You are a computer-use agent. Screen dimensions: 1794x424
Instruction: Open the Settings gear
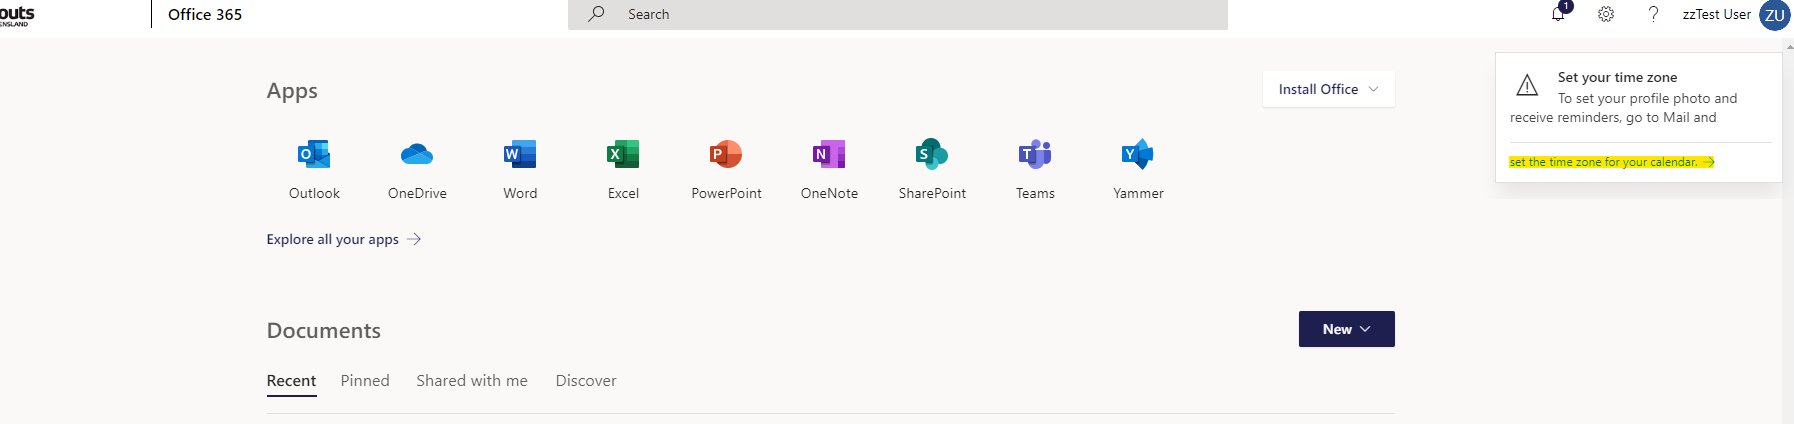(1606, 14)
